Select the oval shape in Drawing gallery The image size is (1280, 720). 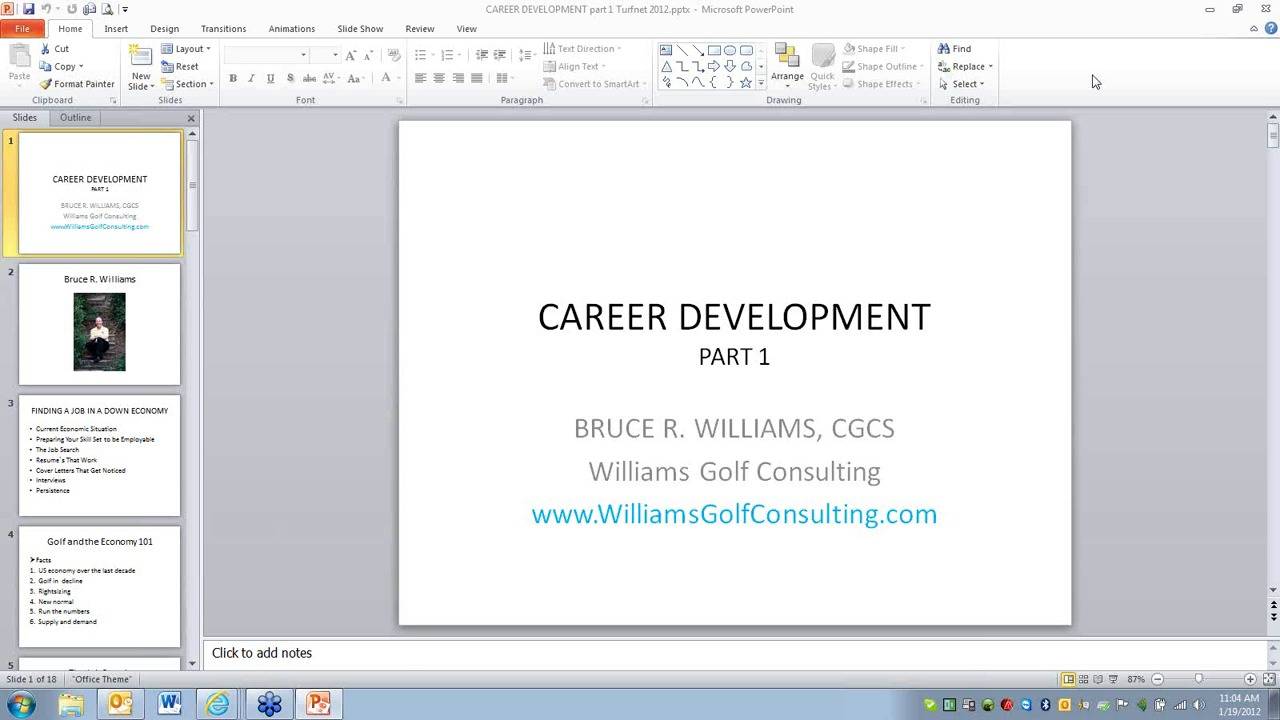coord(728,48)
